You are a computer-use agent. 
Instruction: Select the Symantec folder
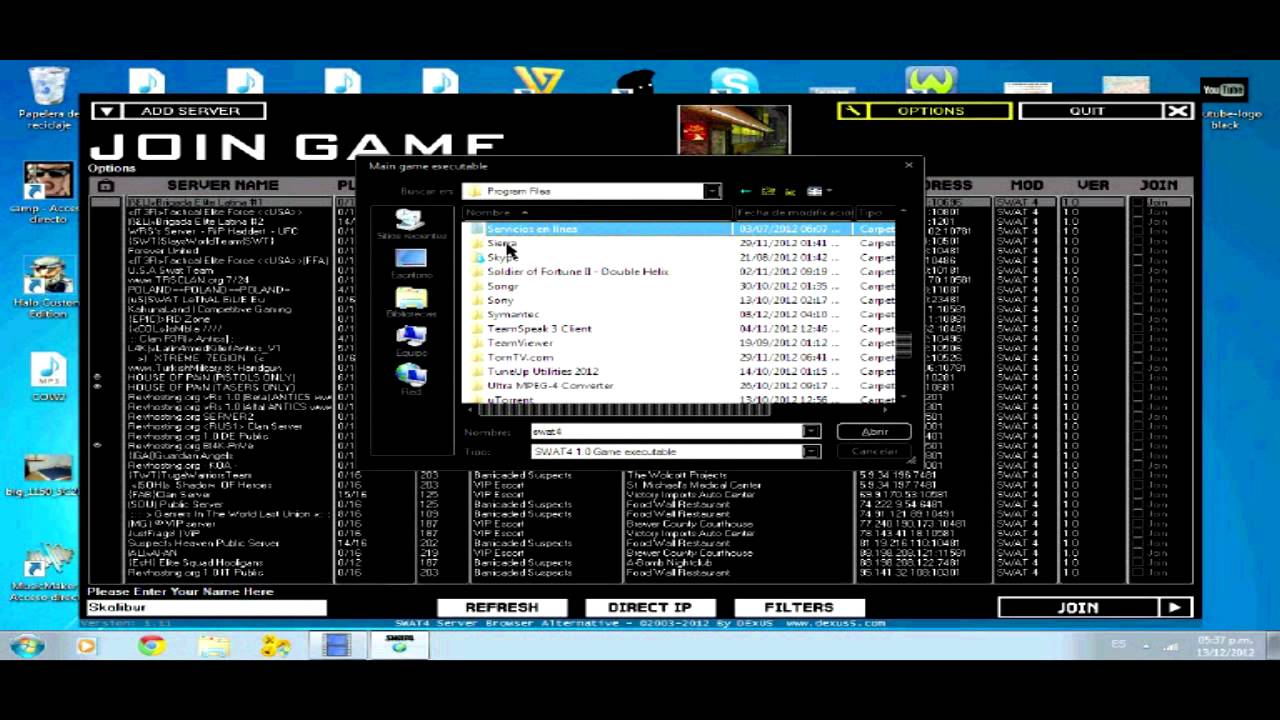click(513, 315)
